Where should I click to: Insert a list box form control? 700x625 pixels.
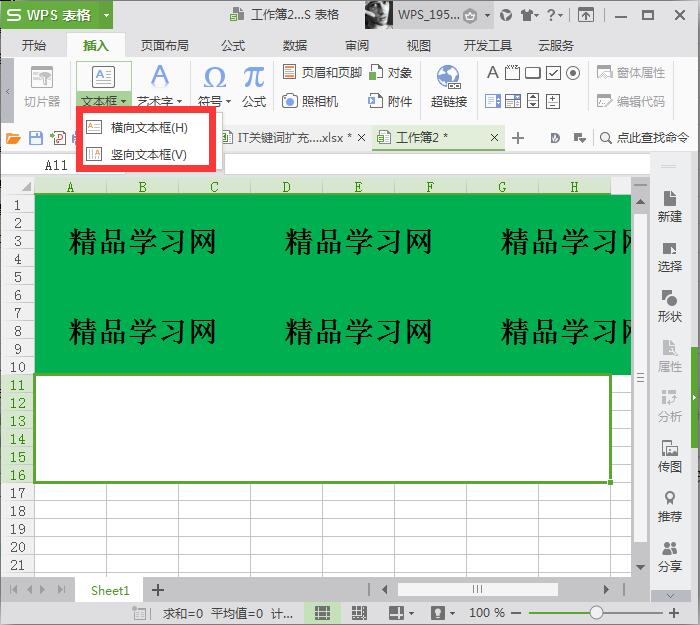493,101
